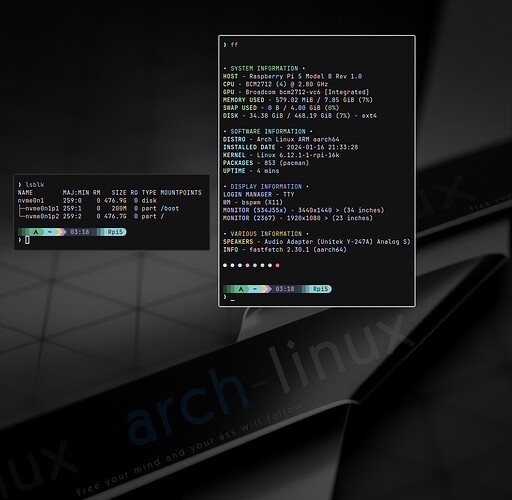Click the DISPLAY INFORMATION heading
Viewport: 512px width, 500px height.
(x=266, y=187)
